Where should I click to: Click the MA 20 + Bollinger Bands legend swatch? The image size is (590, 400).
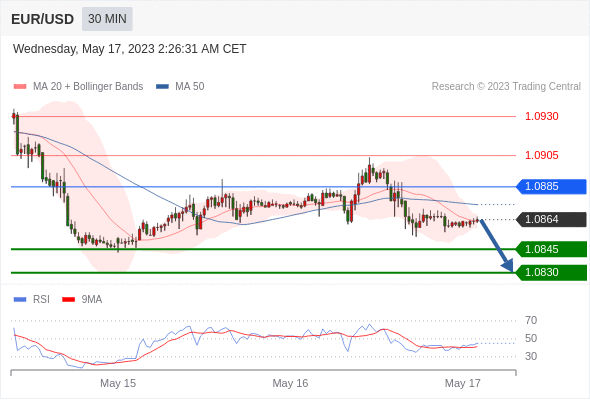point(20,87)
